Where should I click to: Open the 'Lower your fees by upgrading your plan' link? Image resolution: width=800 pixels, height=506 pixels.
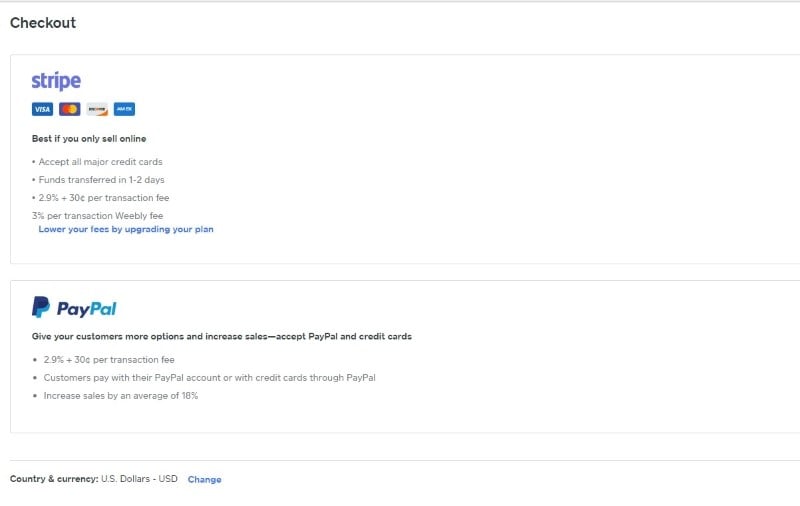(126, 229)
